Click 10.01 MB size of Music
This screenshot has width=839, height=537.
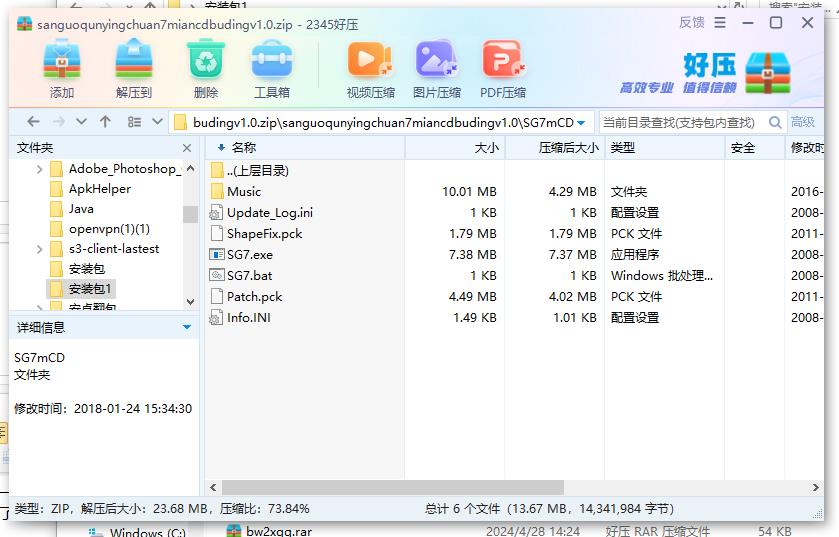469,191
